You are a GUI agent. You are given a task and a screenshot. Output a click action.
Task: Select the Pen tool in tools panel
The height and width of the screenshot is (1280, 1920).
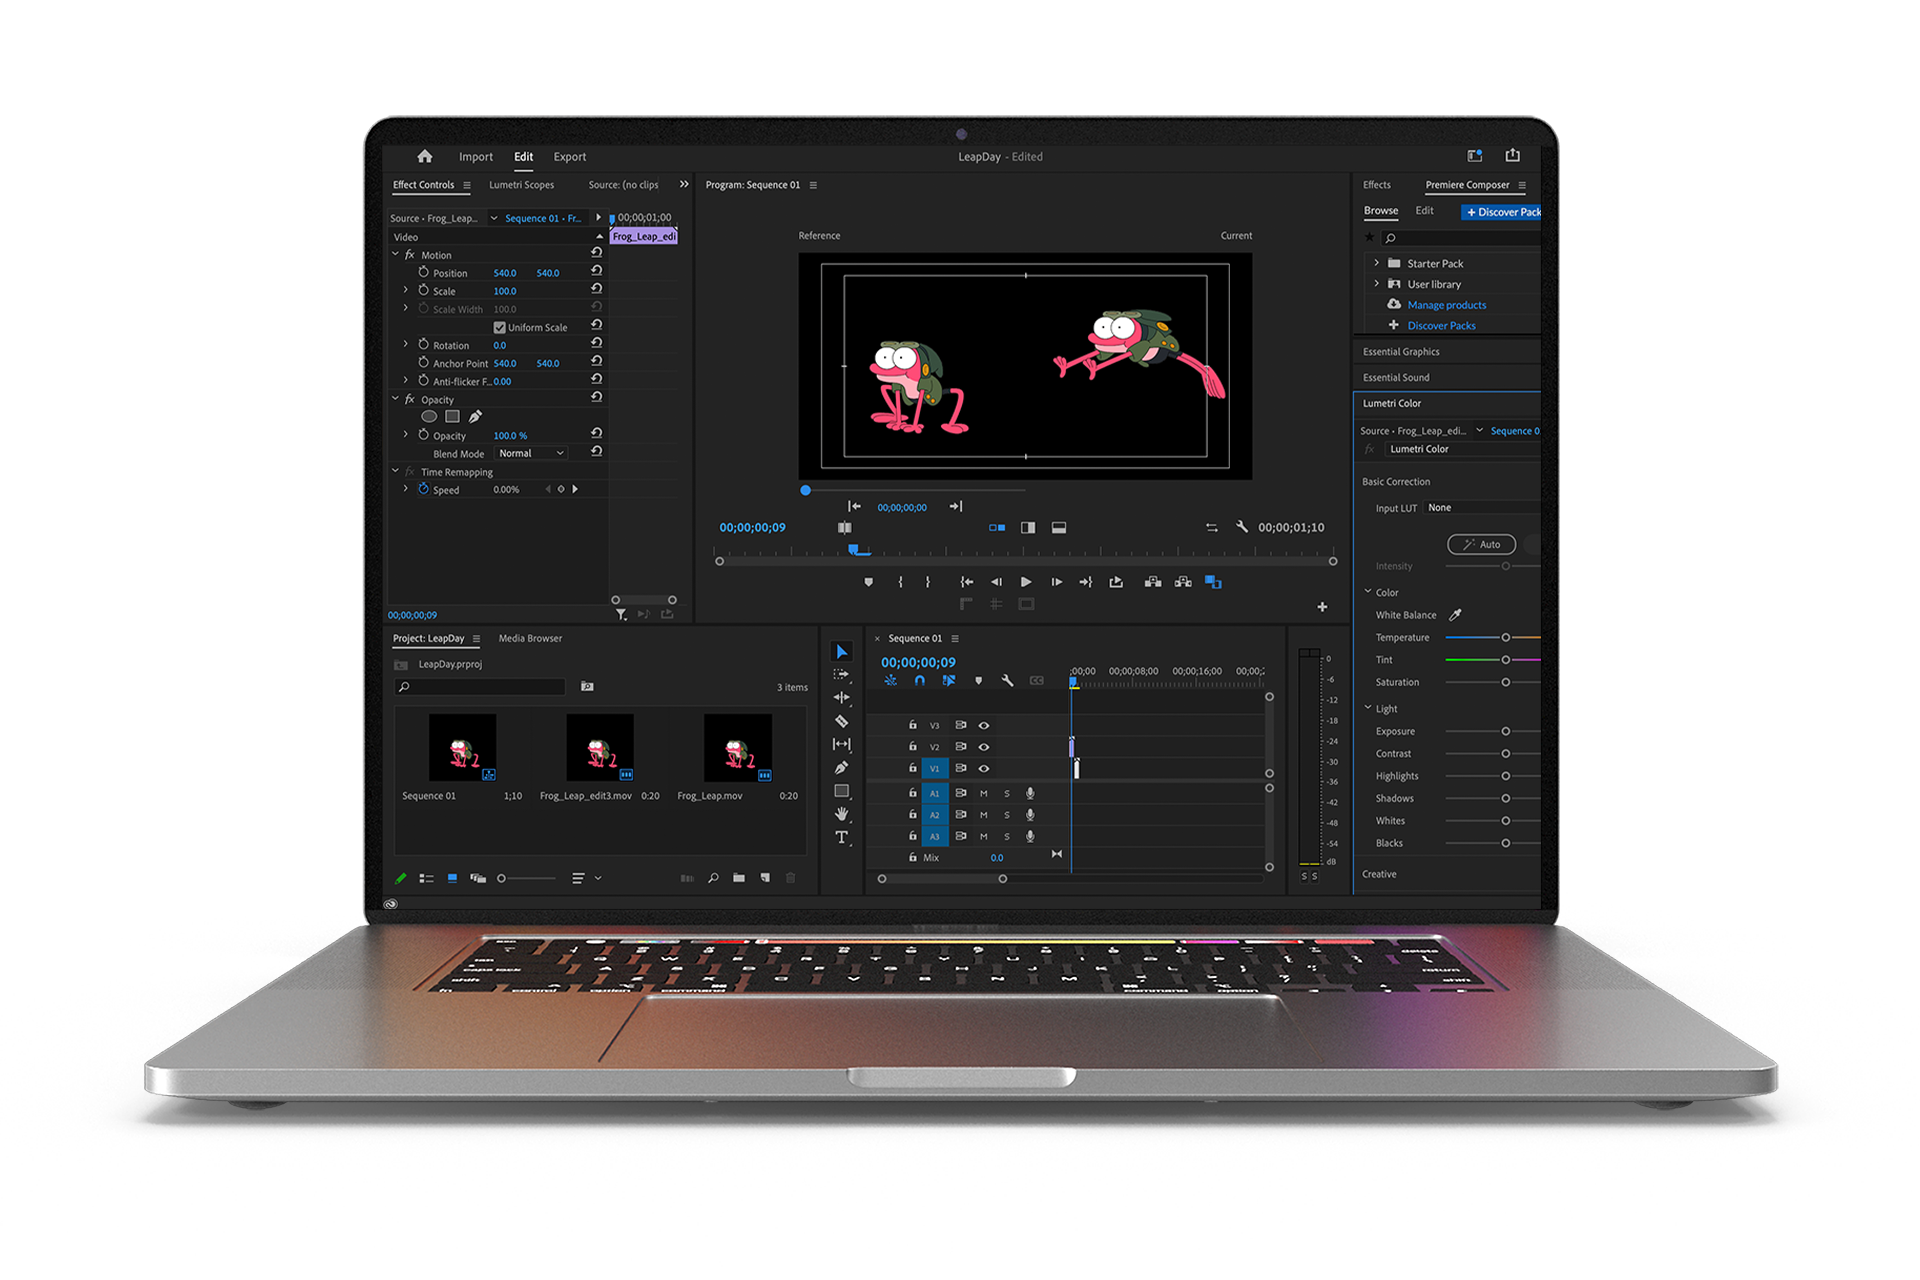coord(842,768)
